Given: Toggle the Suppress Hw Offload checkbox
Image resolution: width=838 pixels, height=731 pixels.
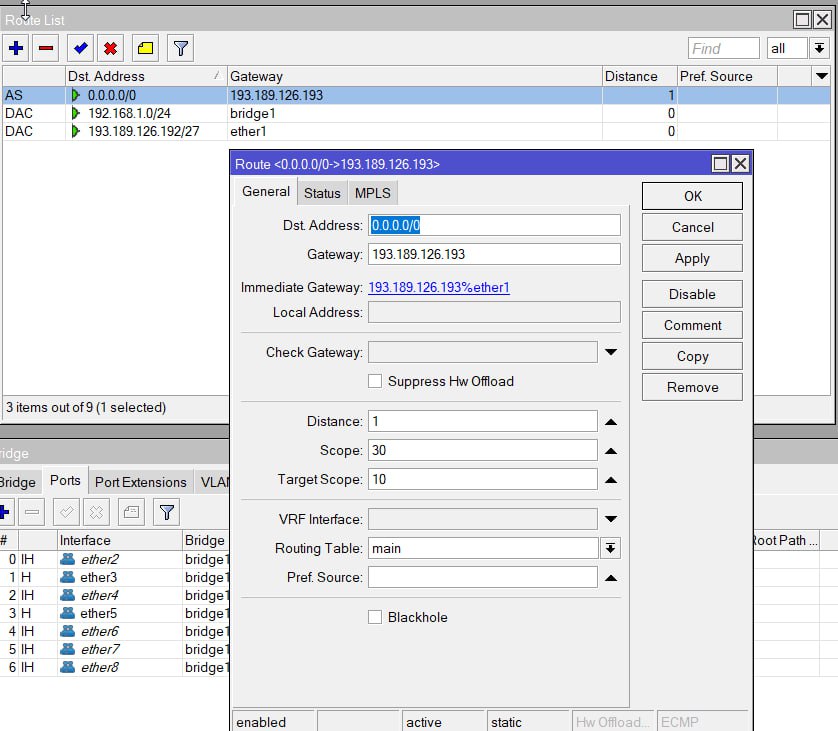Looking at the screenshot, I should 375,381.
